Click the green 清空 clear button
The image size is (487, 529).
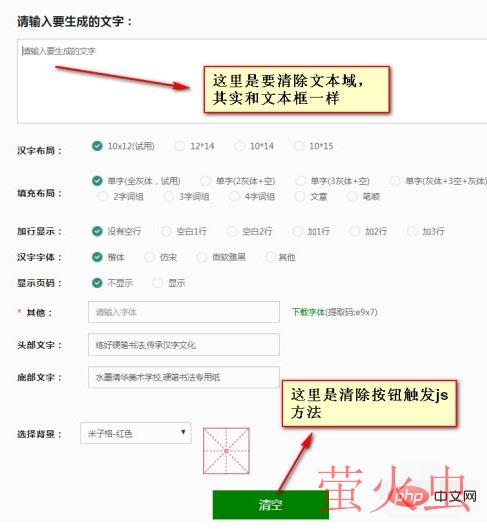click(x=270, y=504)
